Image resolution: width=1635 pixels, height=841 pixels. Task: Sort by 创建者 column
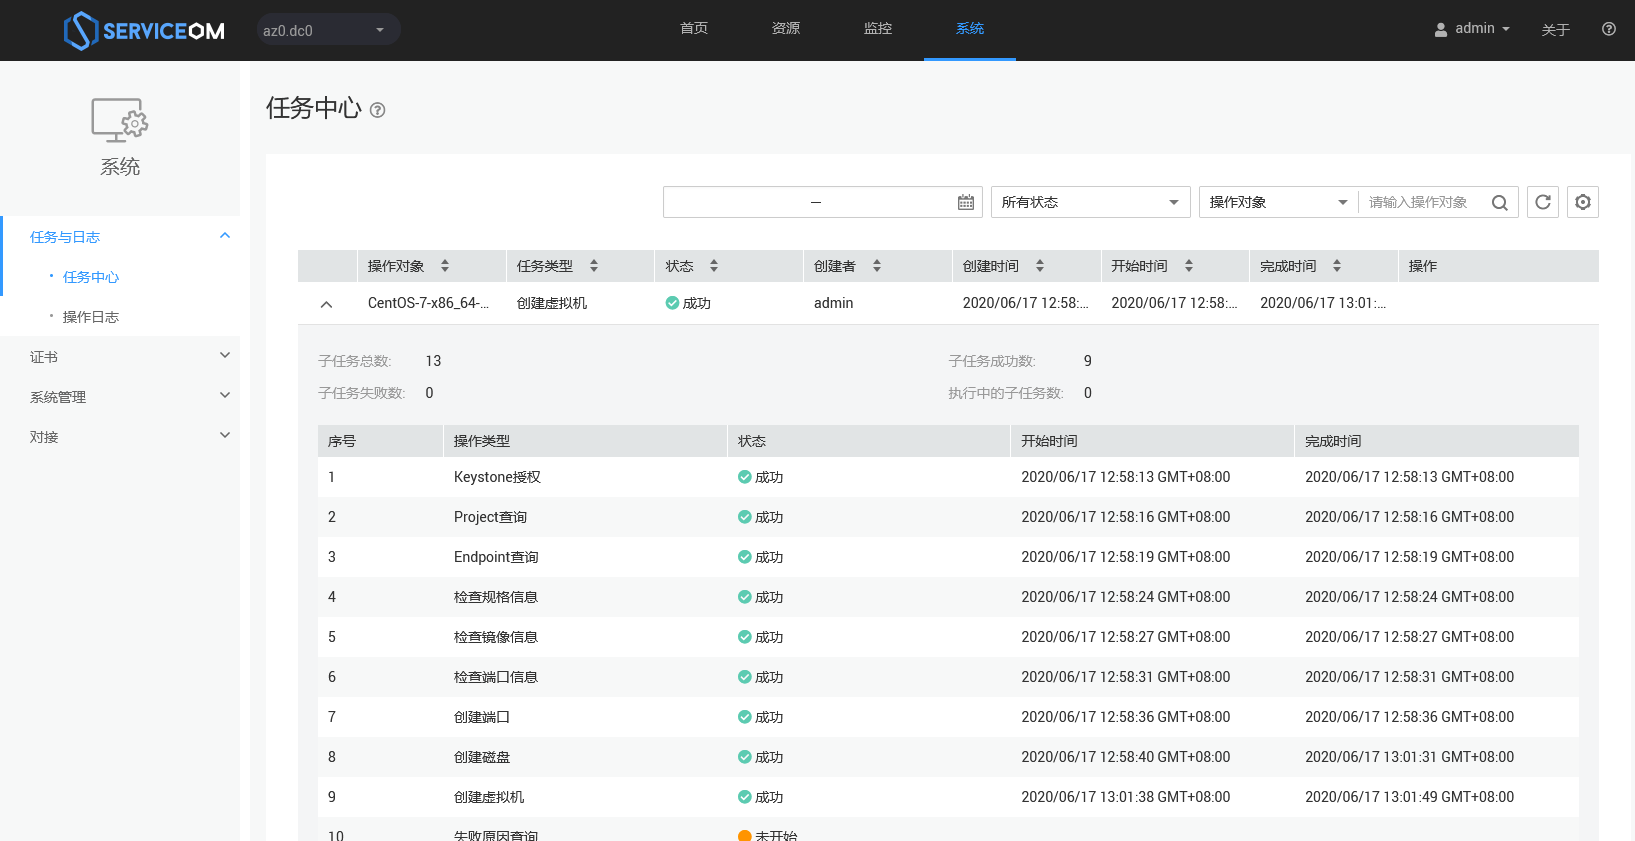[877, 266]
